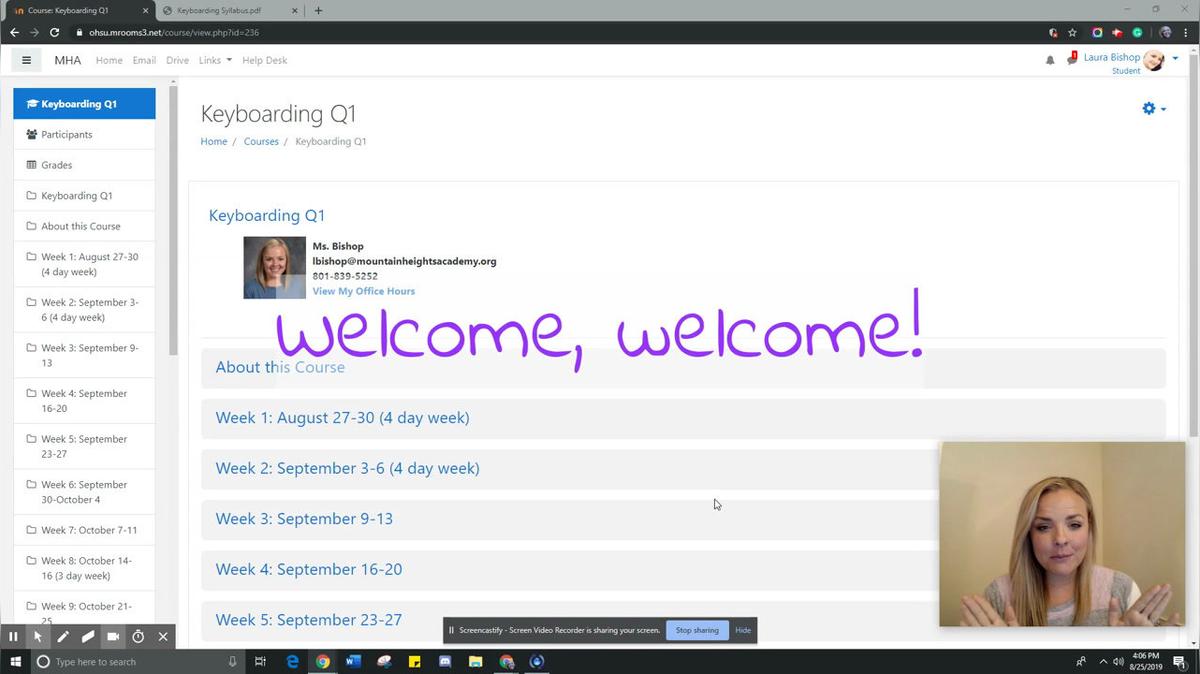Click the Laura Bishop profile picture
The image size is (1200, 674).
tap(1154, 61)
